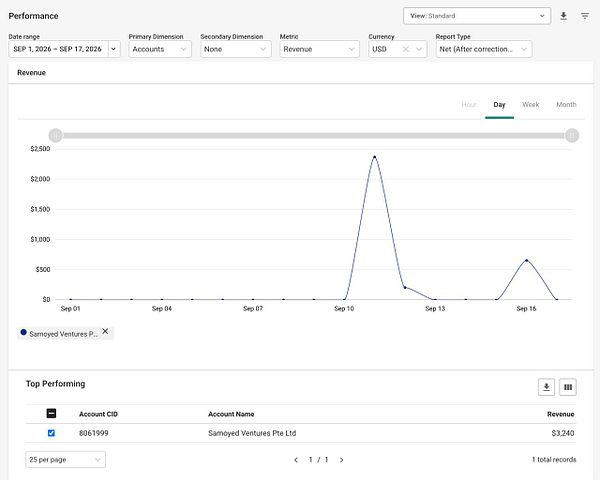Switch chart granularity to Month

pos(566,104)
